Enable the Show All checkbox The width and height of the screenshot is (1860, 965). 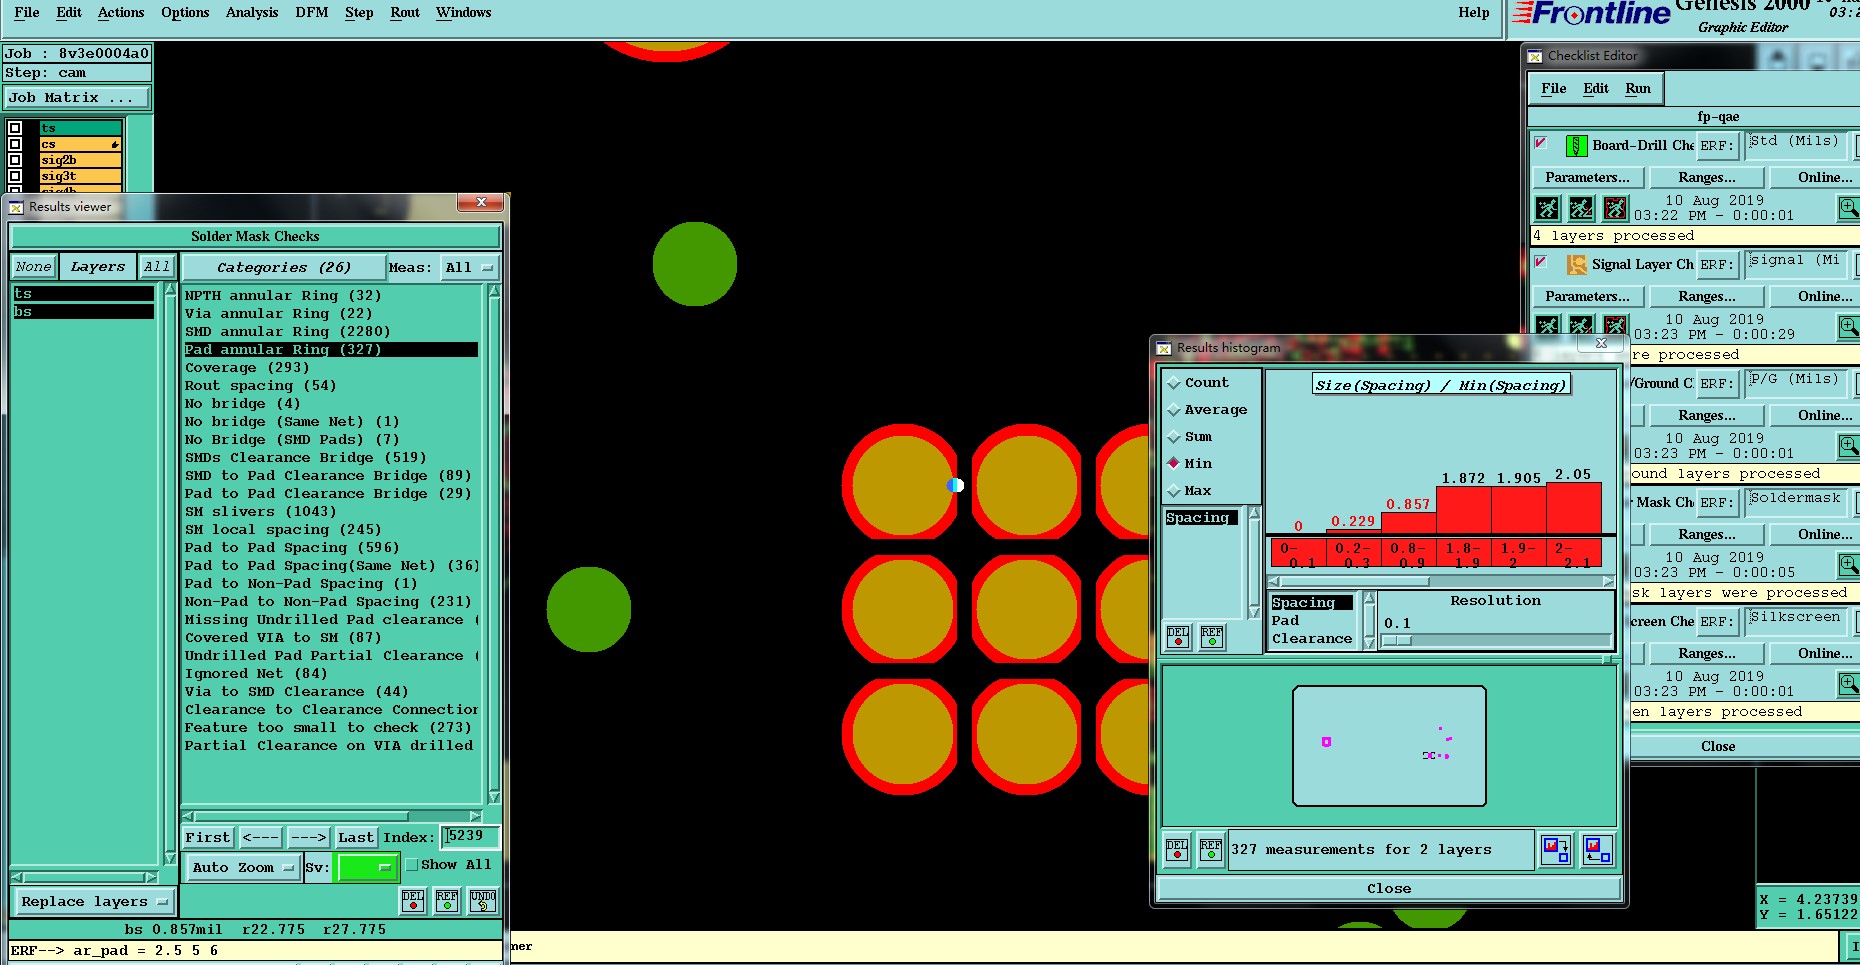412,865
